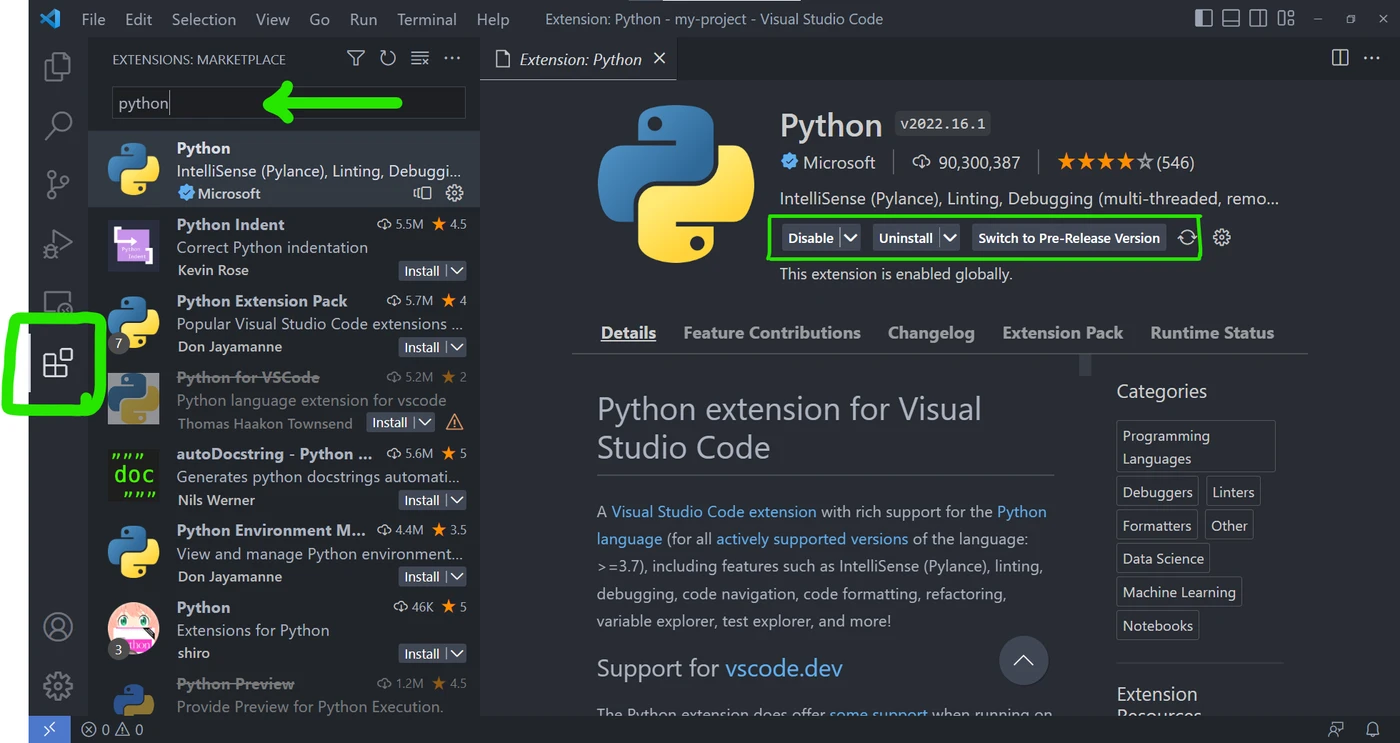
Task: Open the vscode.dev link
Action: click(784, 668)
